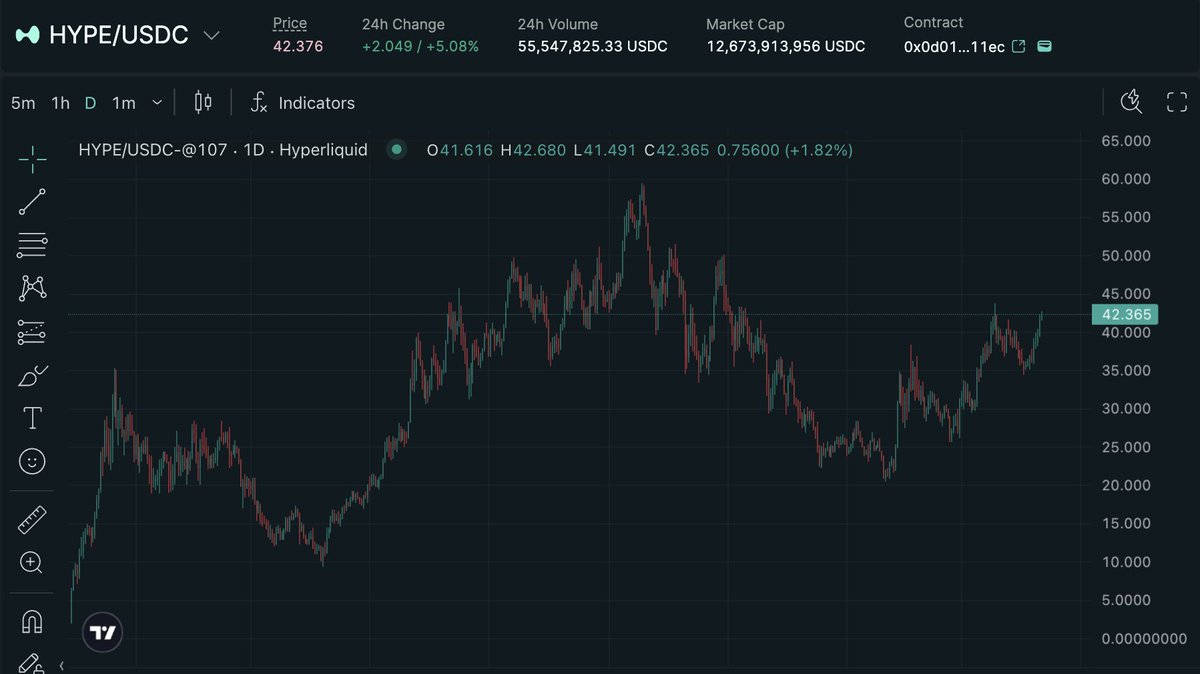This screenshot has height=674, width=1200.
Task: Click the low value L41.491
Action: [x=604, y=150]
